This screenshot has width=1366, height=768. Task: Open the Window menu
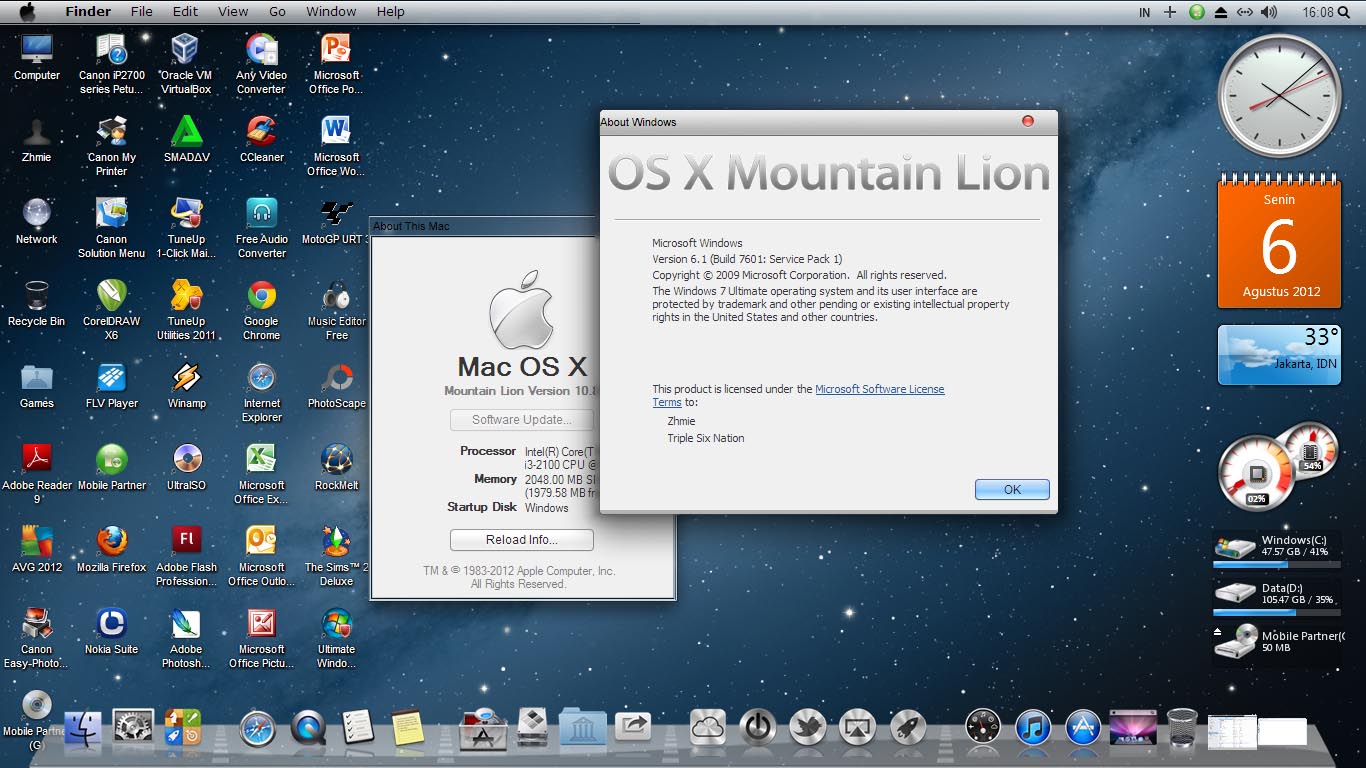tap(331, 12)
